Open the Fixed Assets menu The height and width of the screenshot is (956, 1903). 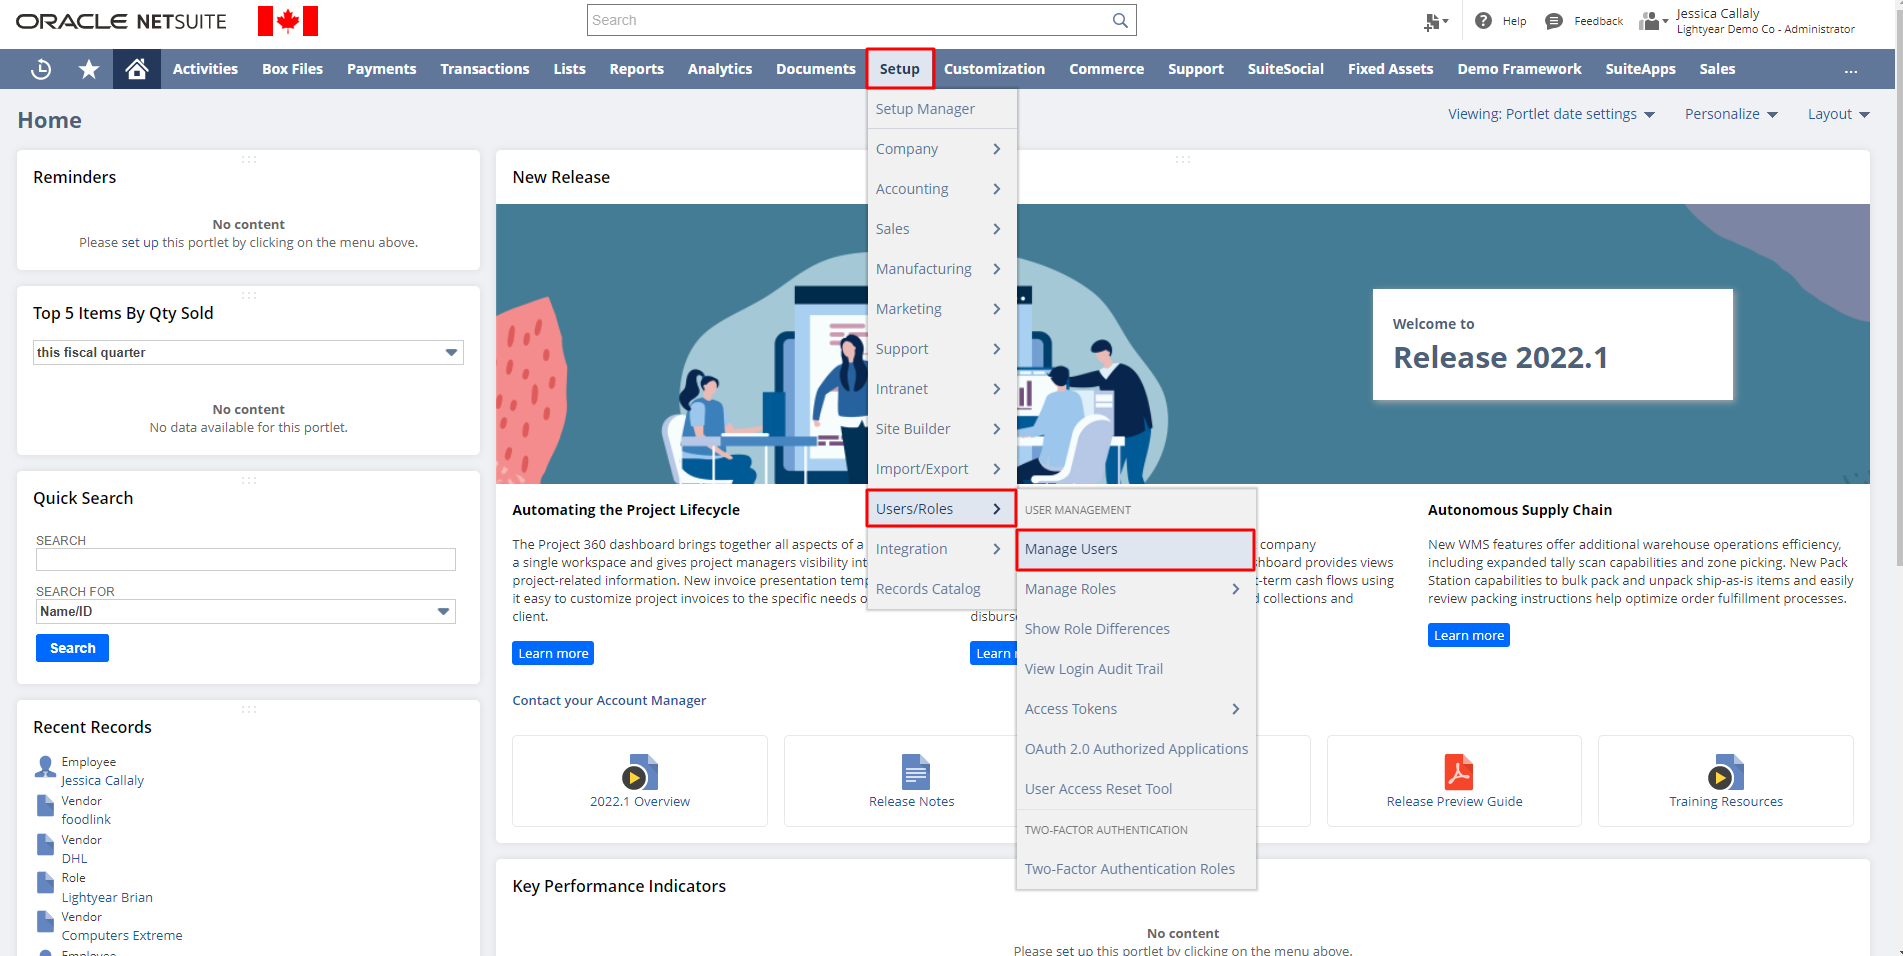click(1390, 69)
